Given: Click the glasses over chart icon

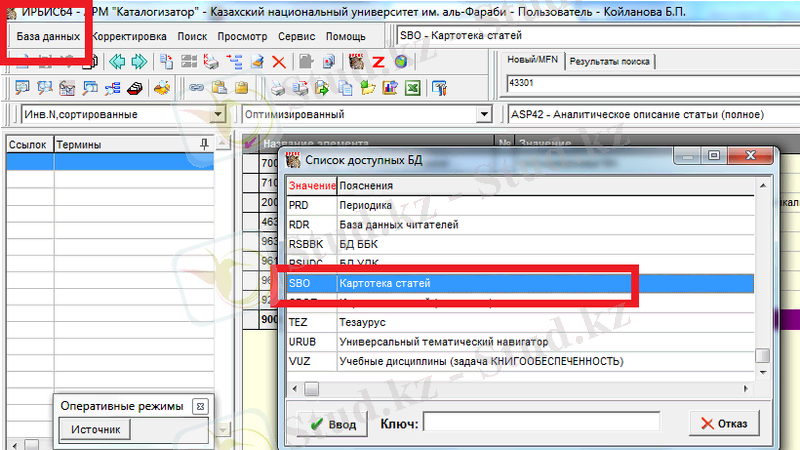Looking at the screenshot, I should point(67,88).
